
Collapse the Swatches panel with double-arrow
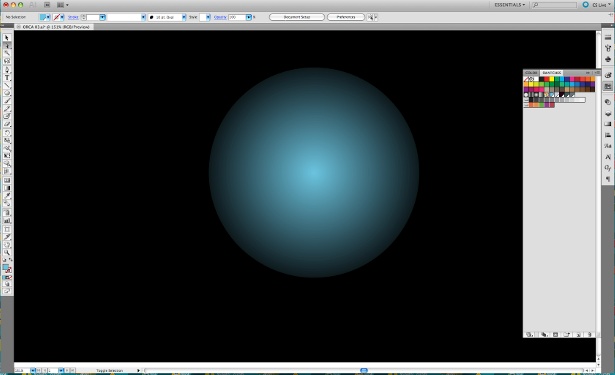point(588,73)
